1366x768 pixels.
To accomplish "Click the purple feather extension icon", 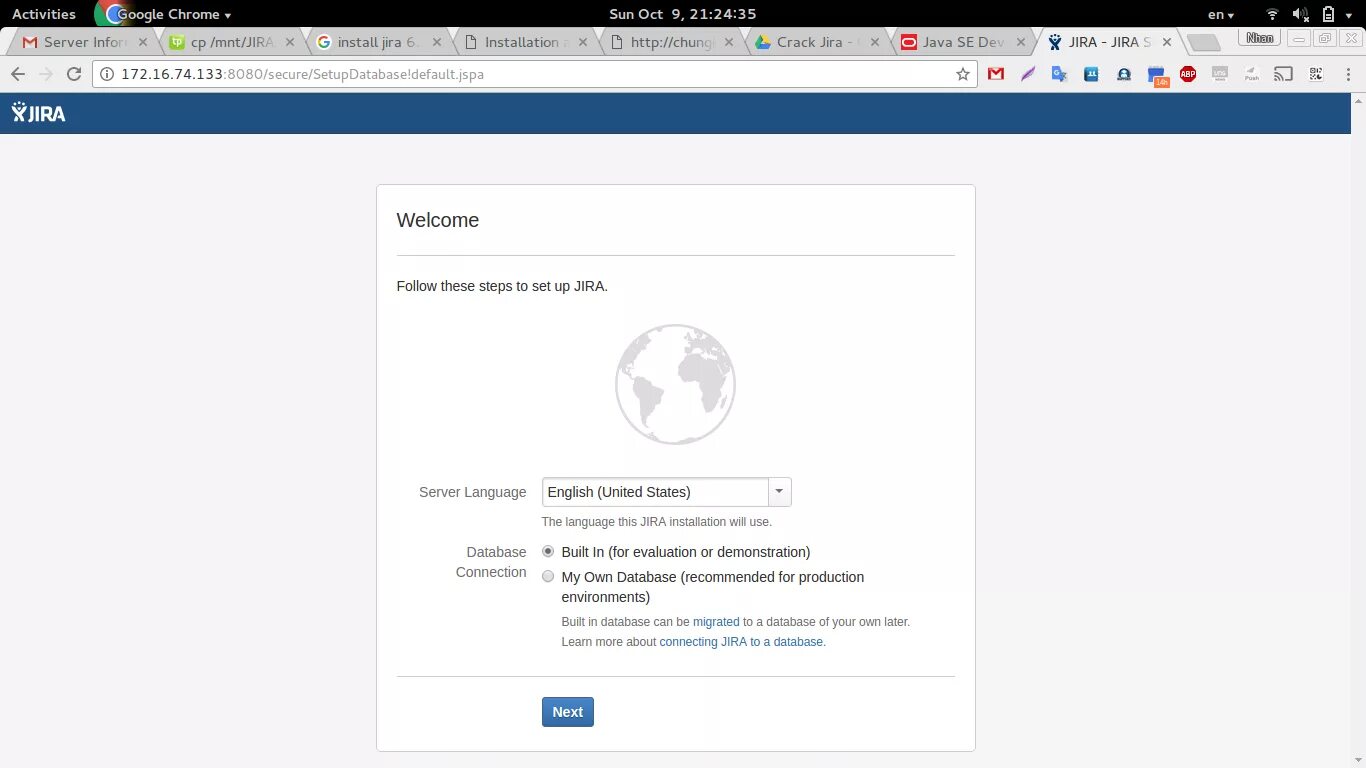I will pos(1027,74).
